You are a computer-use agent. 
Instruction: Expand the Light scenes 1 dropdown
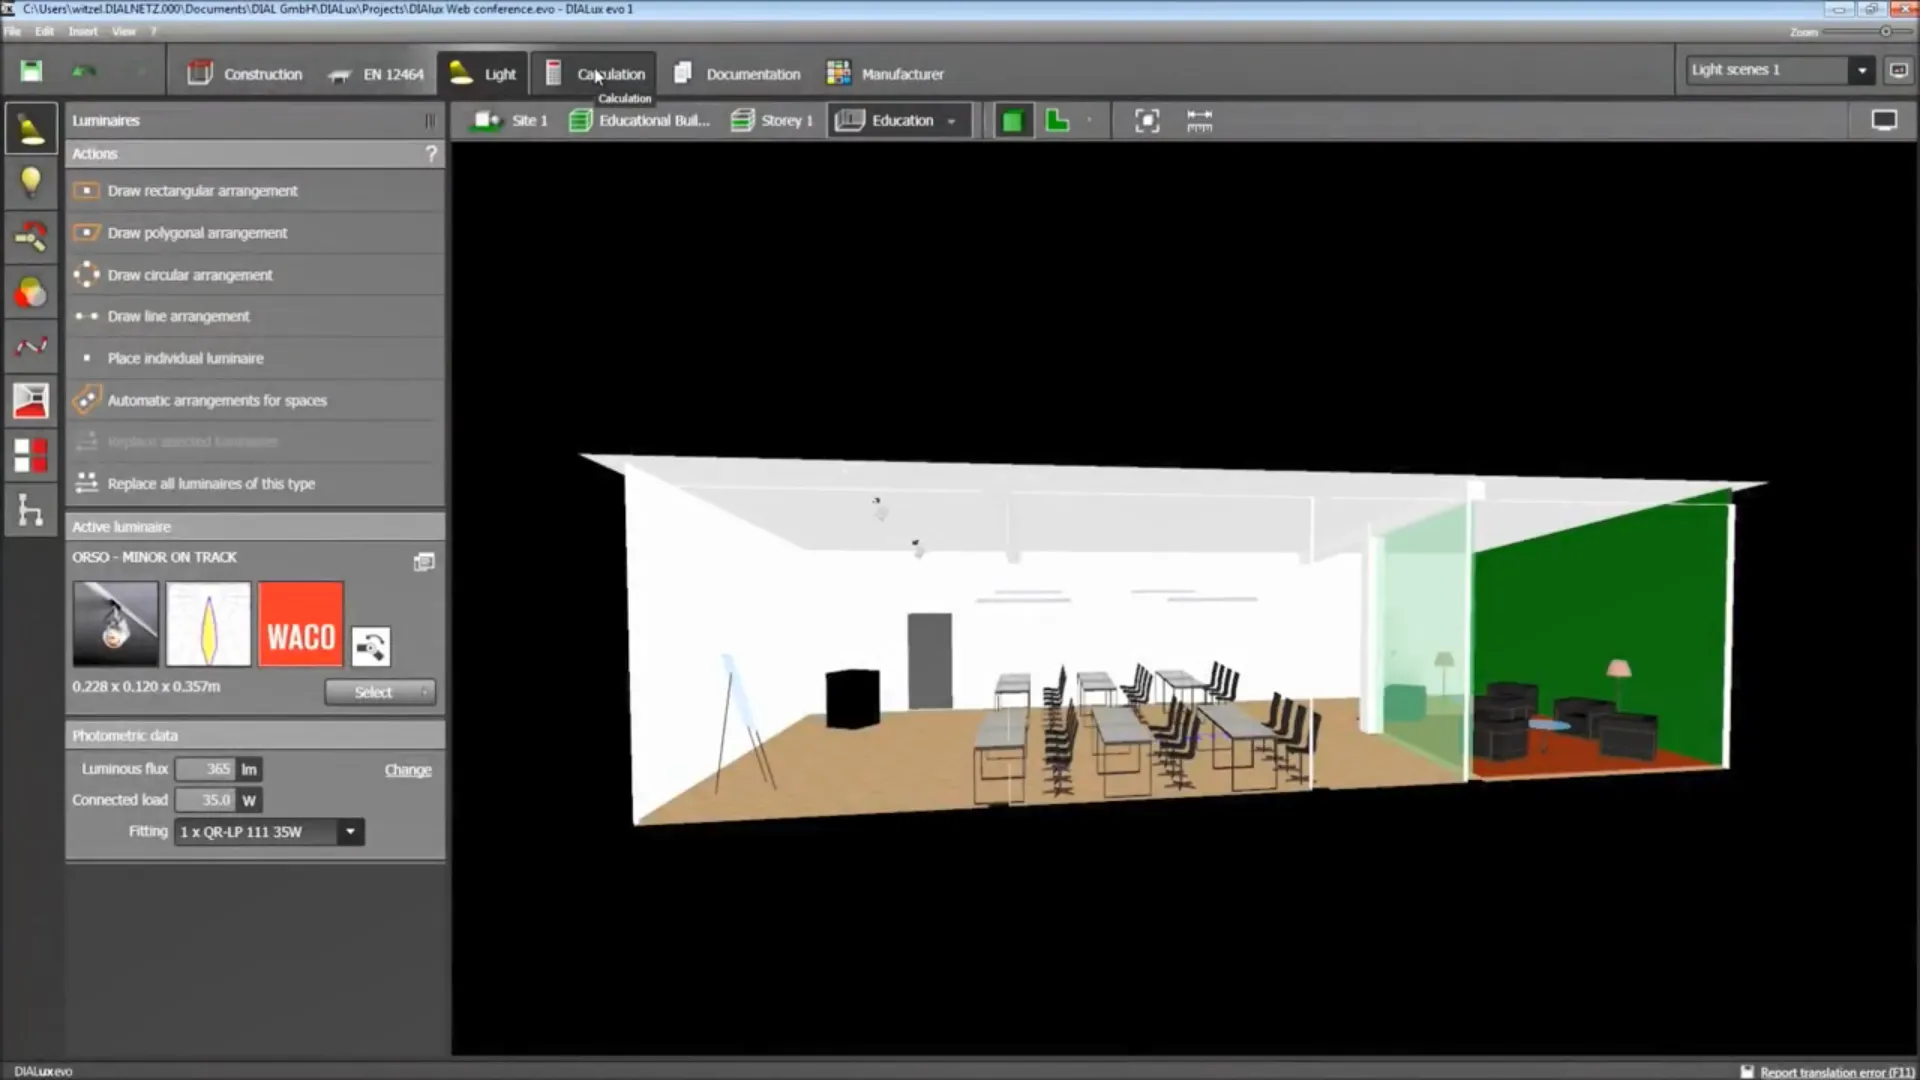tap(1861, 70)
